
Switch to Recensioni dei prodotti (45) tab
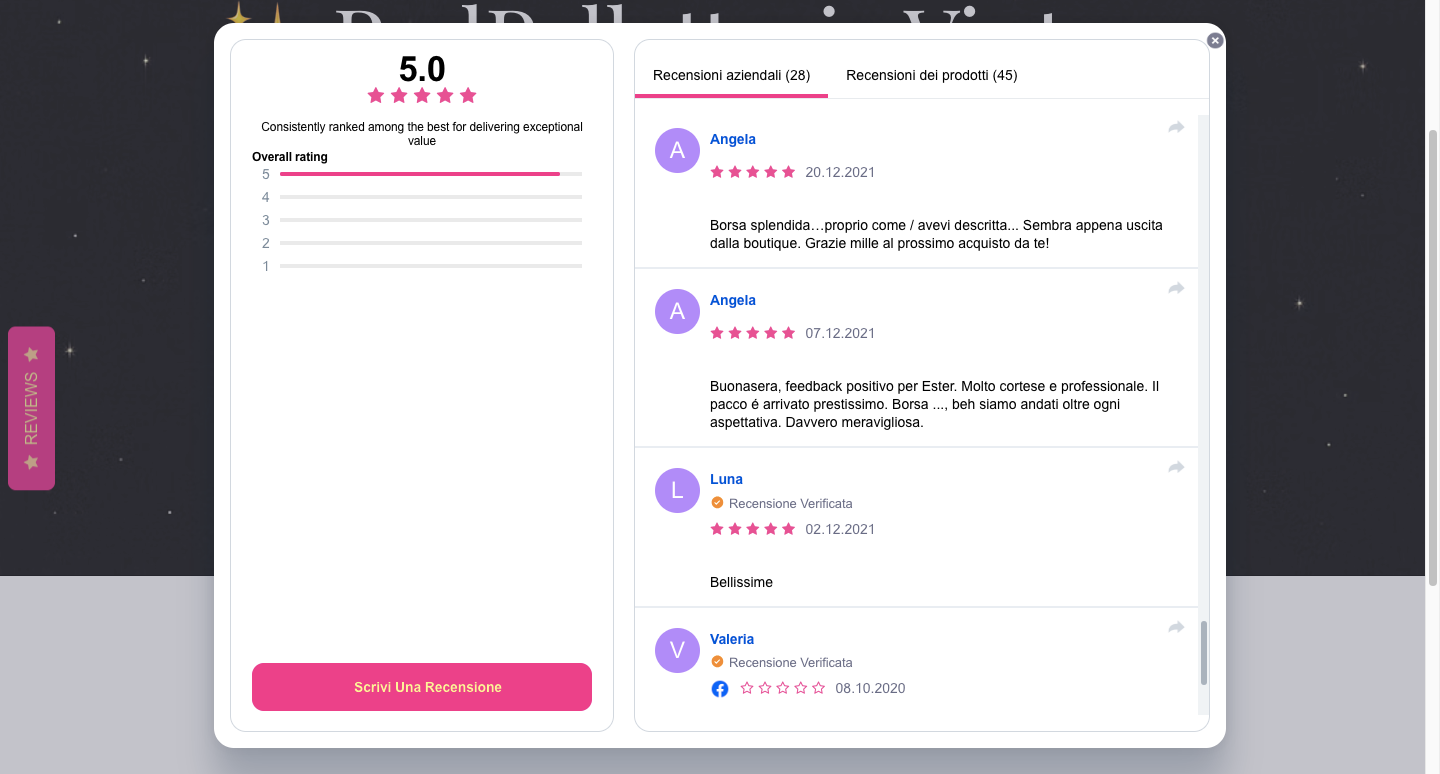931,75
